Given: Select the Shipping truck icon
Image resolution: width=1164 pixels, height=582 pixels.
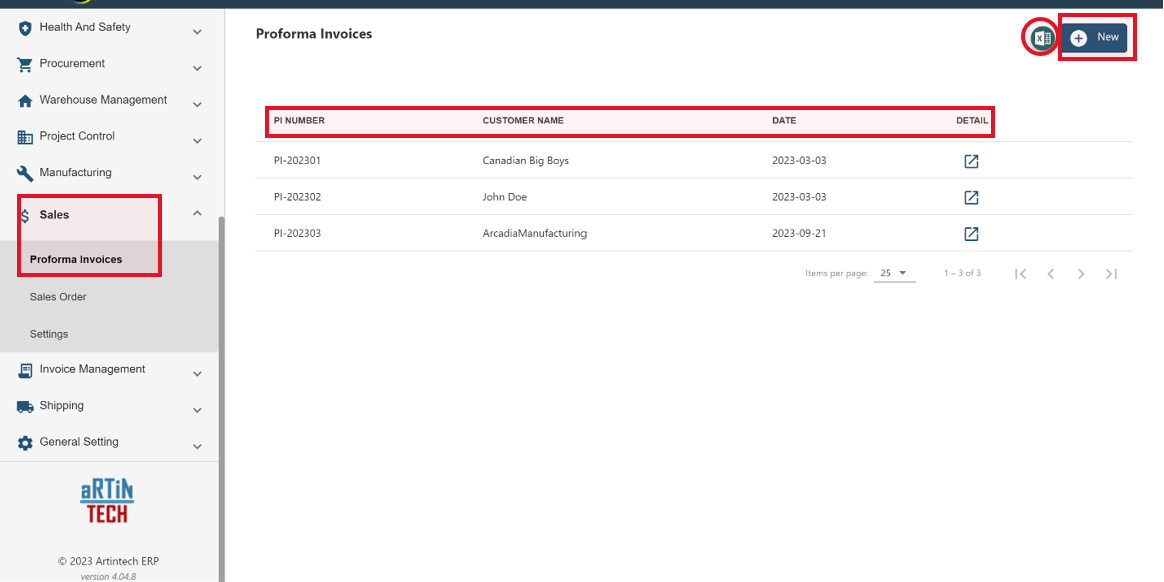Looking at the screenshot, I should (x=24, y=405).
